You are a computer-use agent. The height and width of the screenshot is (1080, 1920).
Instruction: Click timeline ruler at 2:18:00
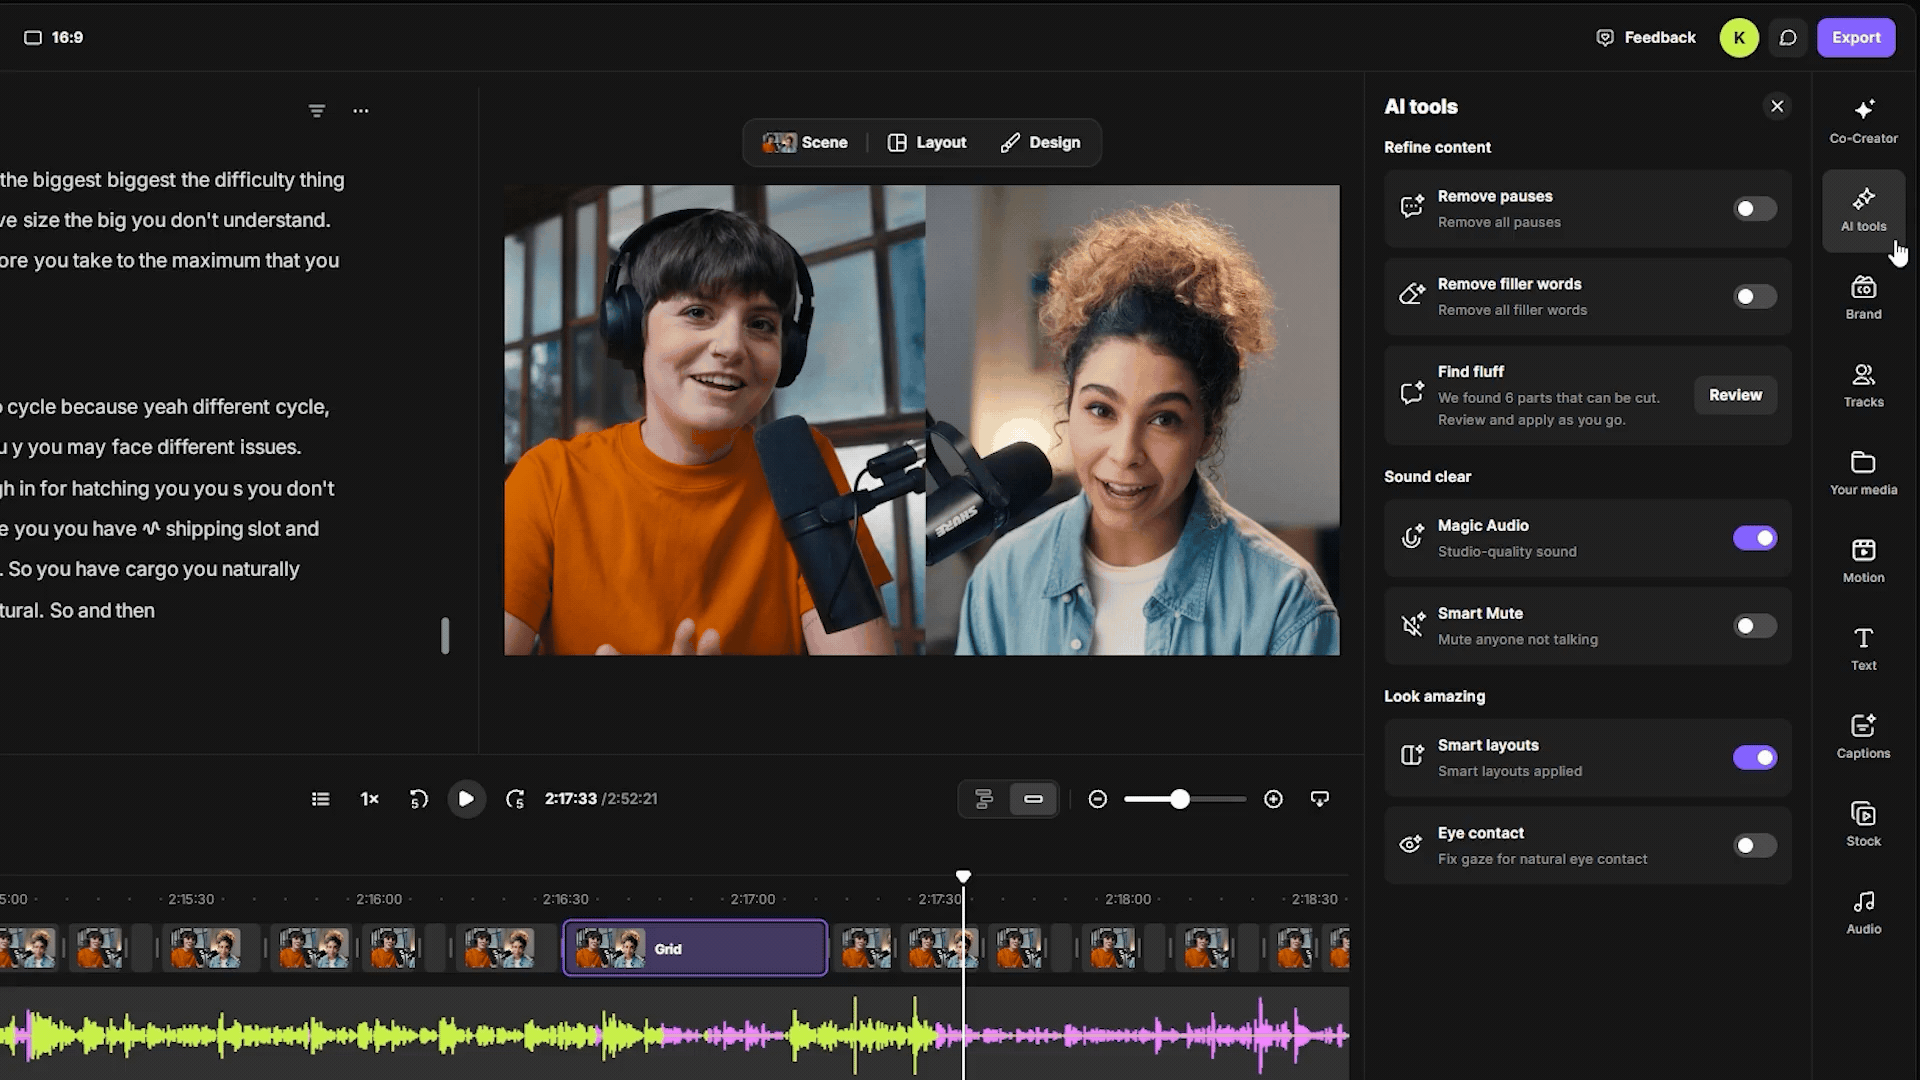pos(1128,899)
